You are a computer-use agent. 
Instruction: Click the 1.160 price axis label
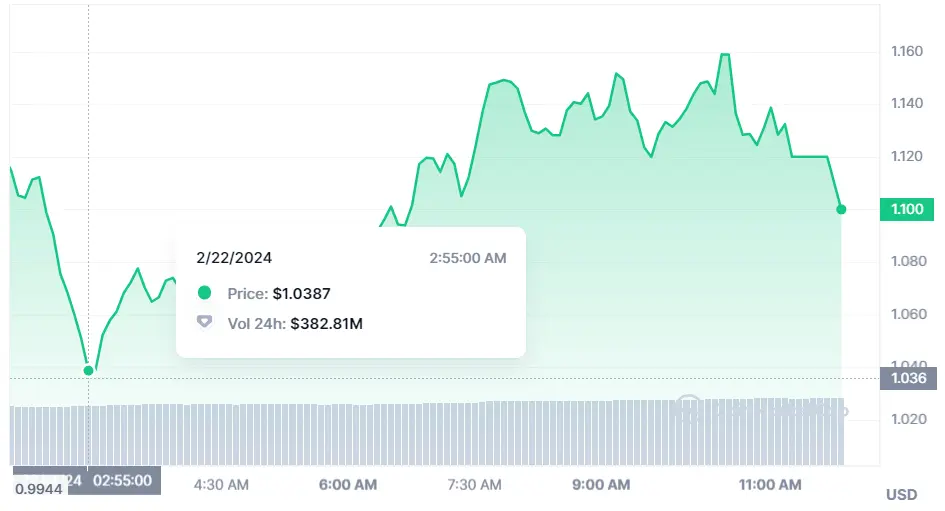click(907, 51)
